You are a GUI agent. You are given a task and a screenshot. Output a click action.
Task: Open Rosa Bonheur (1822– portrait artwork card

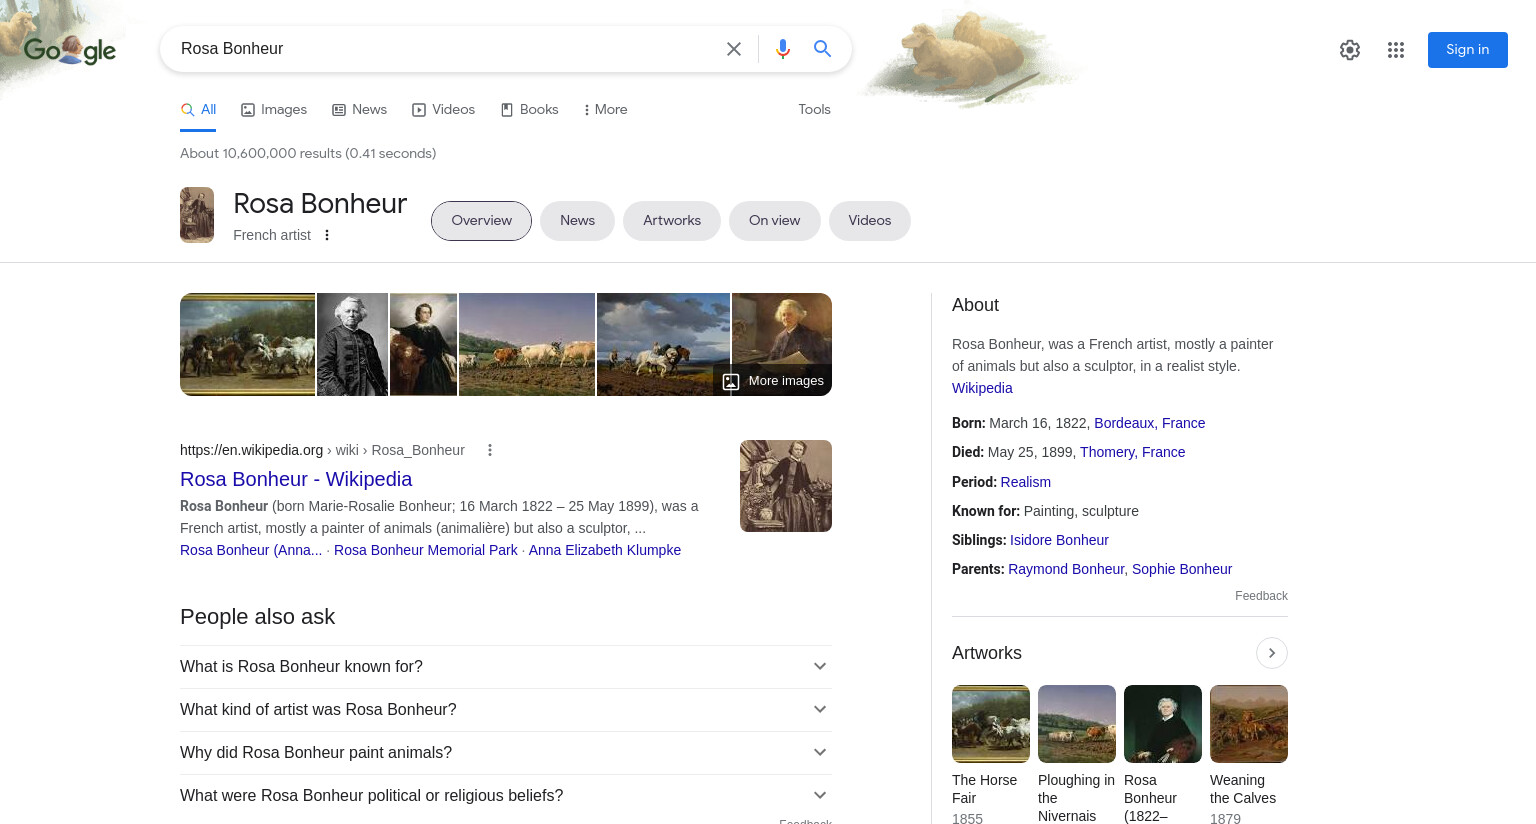tap(1163, 755)
